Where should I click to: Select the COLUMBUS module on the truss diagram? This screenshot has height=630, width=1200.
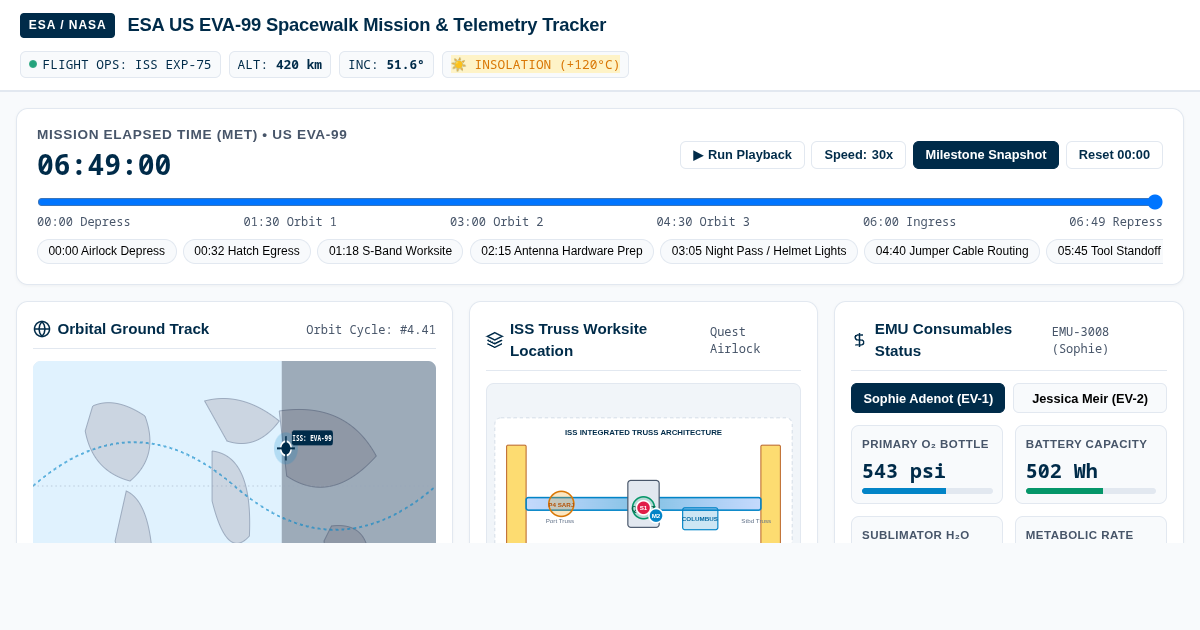point(700,519)
